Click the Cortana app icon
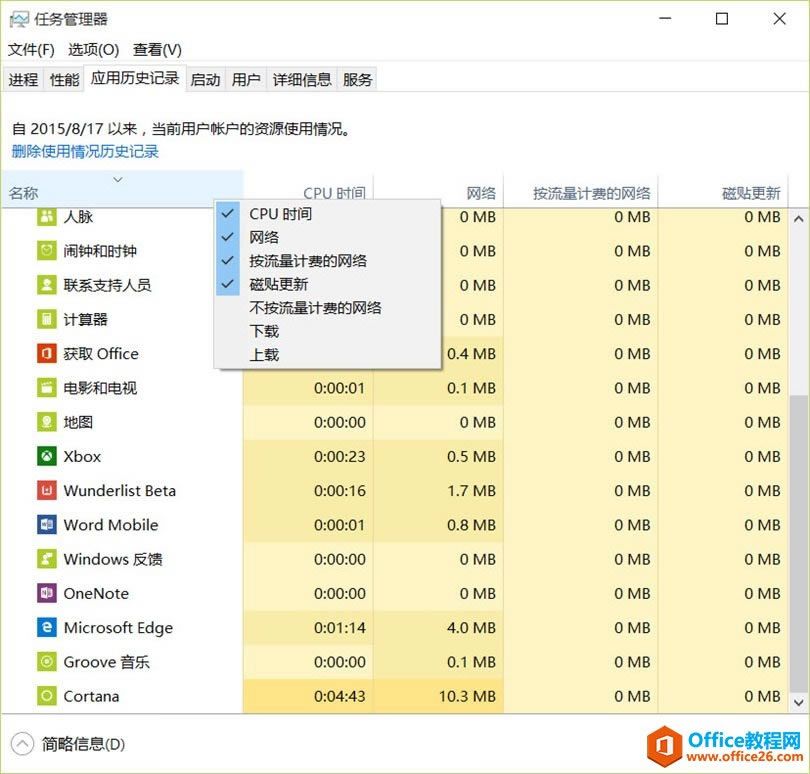 pos(46,696)
